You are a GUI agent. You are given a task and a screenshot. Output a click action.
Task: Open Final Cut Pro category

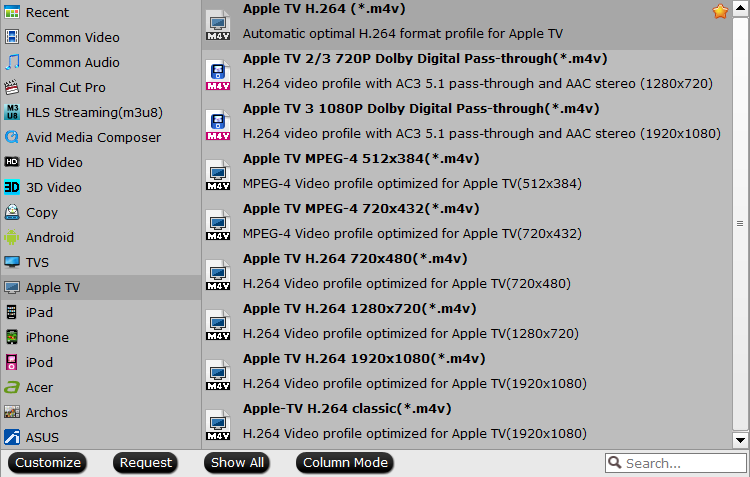100,87
